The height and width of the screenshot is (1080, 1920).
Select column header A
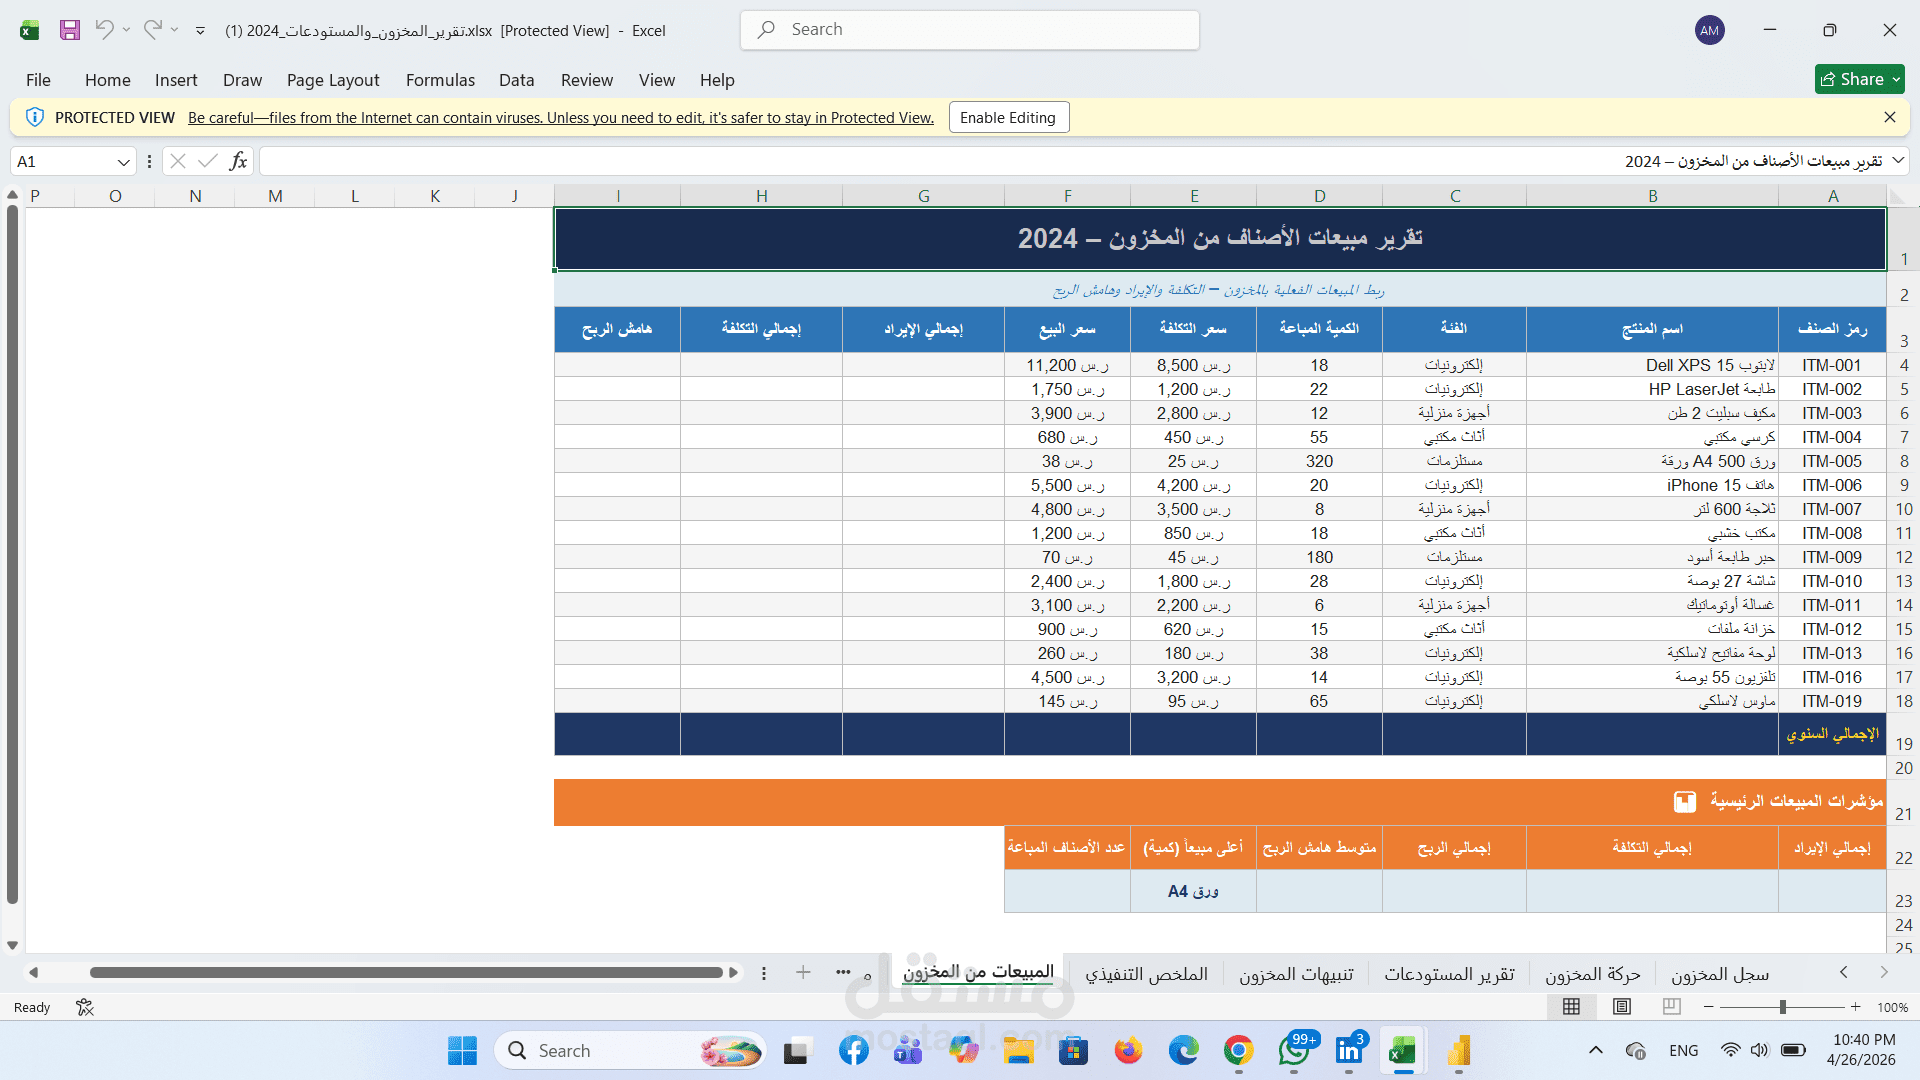(x=1833, y=196)
